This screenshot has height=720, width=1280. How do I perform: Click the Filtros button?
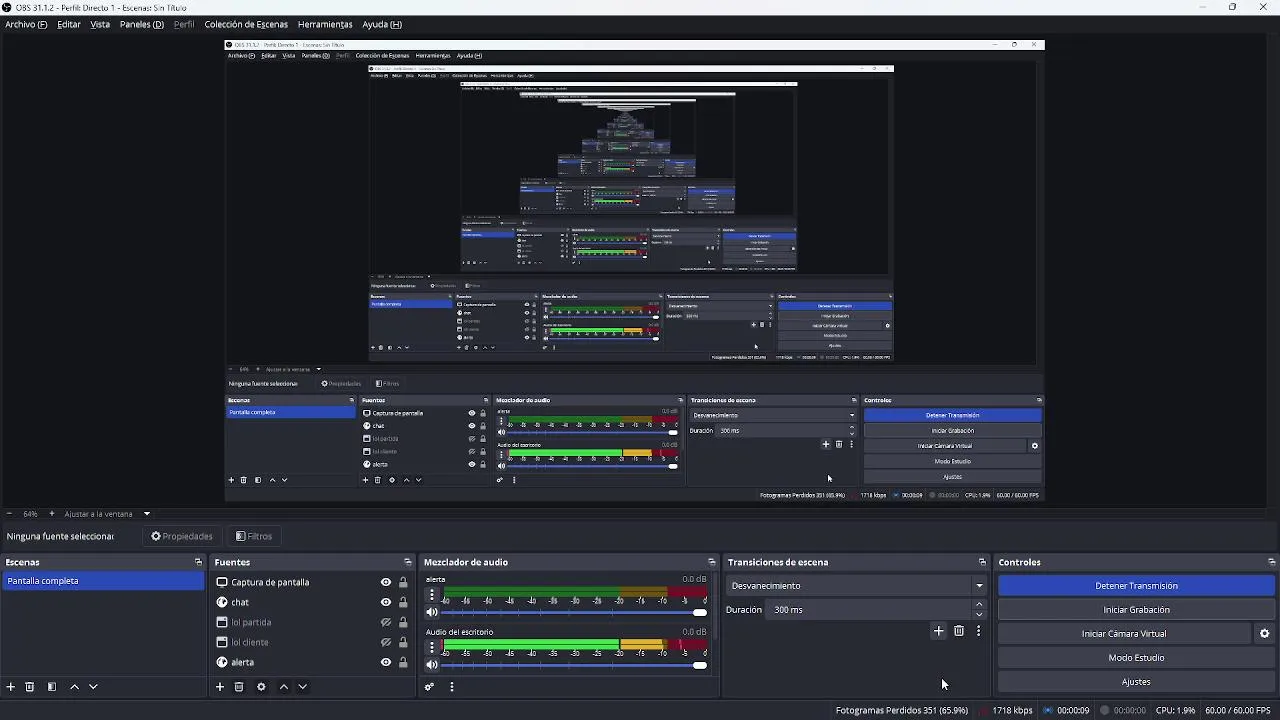tap(254, 536)
